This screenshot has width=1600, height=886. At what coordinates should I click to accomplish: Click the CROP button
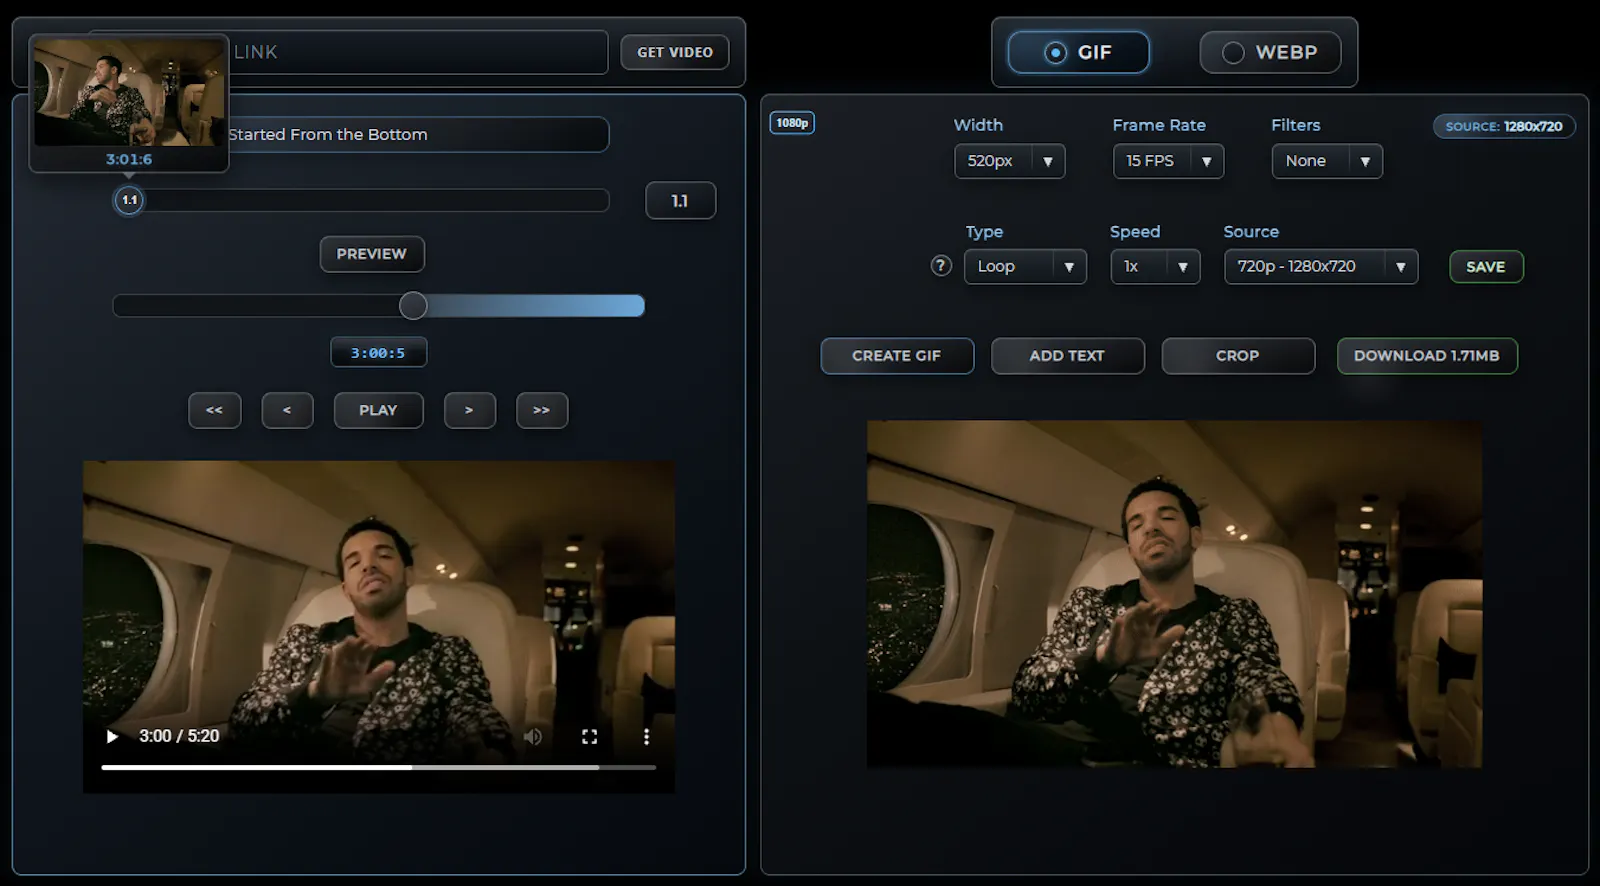1238,356
